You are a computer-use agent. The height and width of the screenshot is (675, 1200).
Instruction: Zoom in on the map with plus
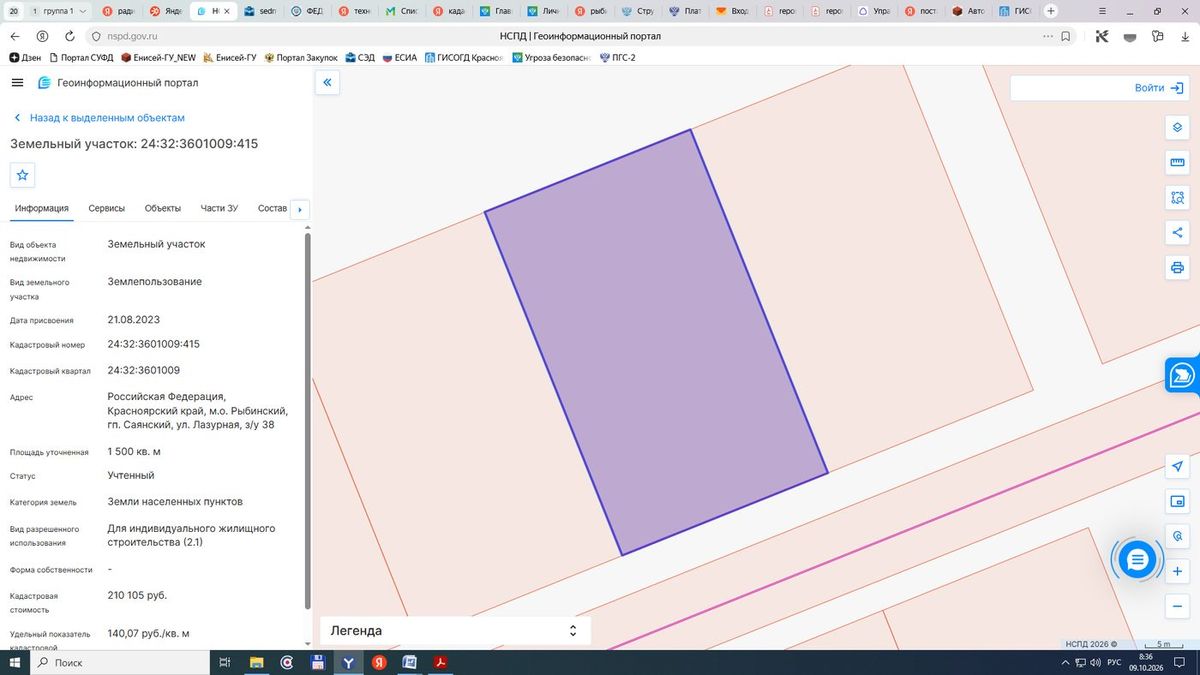pos(1177,571)
